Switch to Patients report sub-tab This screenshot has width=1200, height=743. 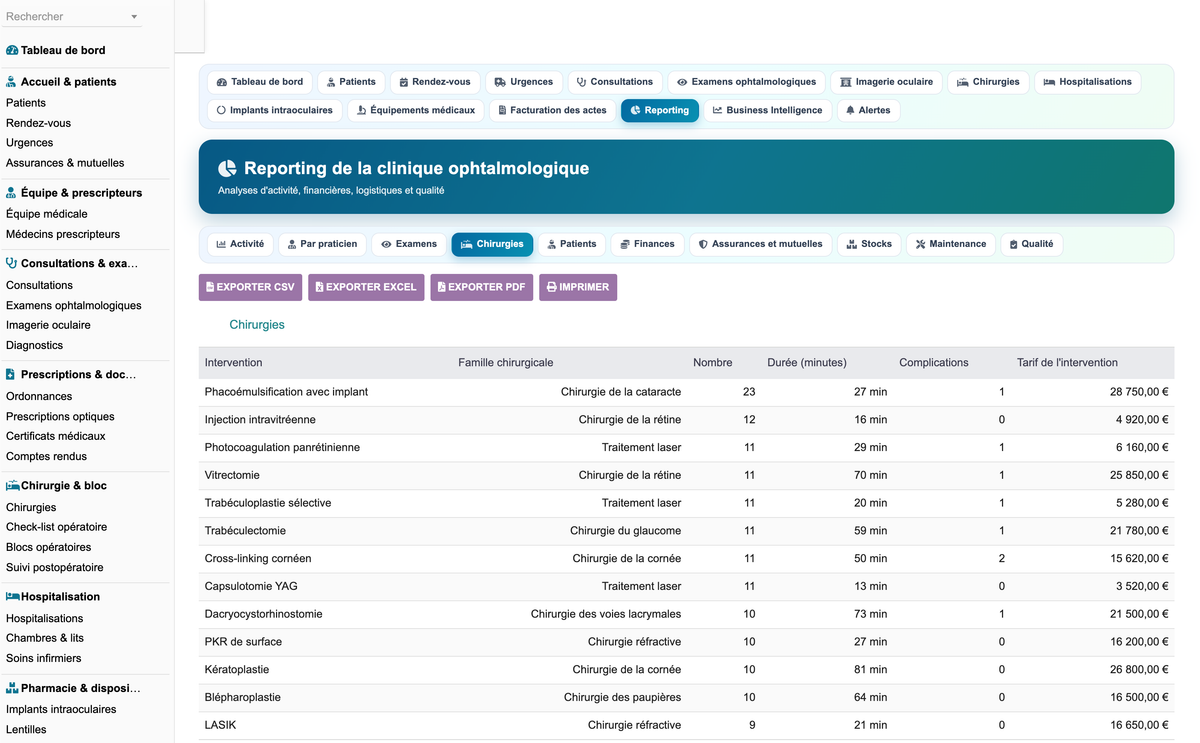[571, 244]
